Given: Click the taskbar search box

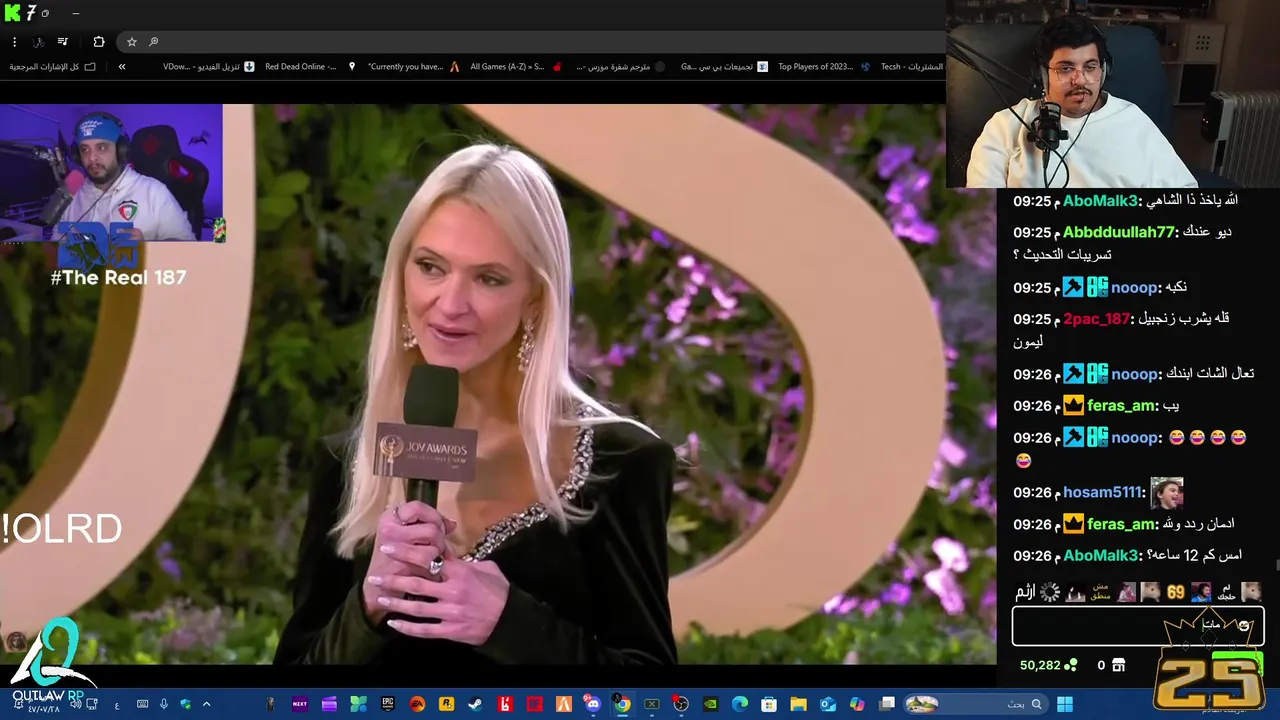Looking at the screenshot, I should [x=975, y=704].
